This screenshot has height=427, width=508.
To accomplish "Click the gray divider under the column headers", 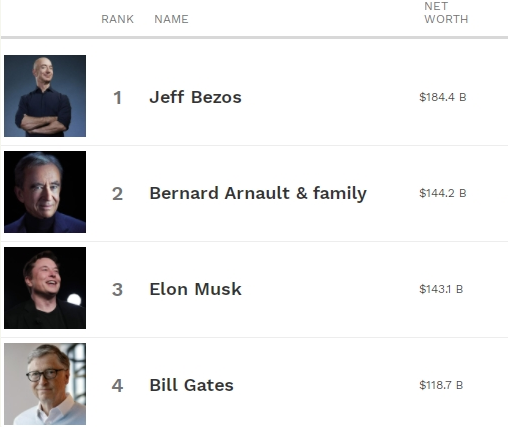I will [x=255, y=38].
